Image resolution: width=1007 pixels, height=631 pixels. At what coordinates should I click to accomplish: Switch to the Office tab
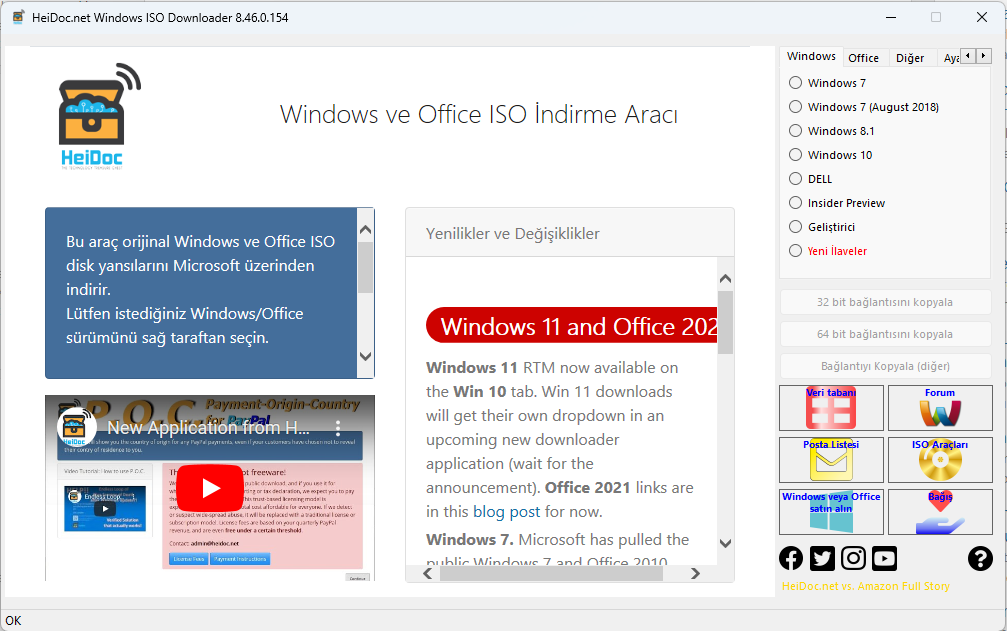coord(864,58)
